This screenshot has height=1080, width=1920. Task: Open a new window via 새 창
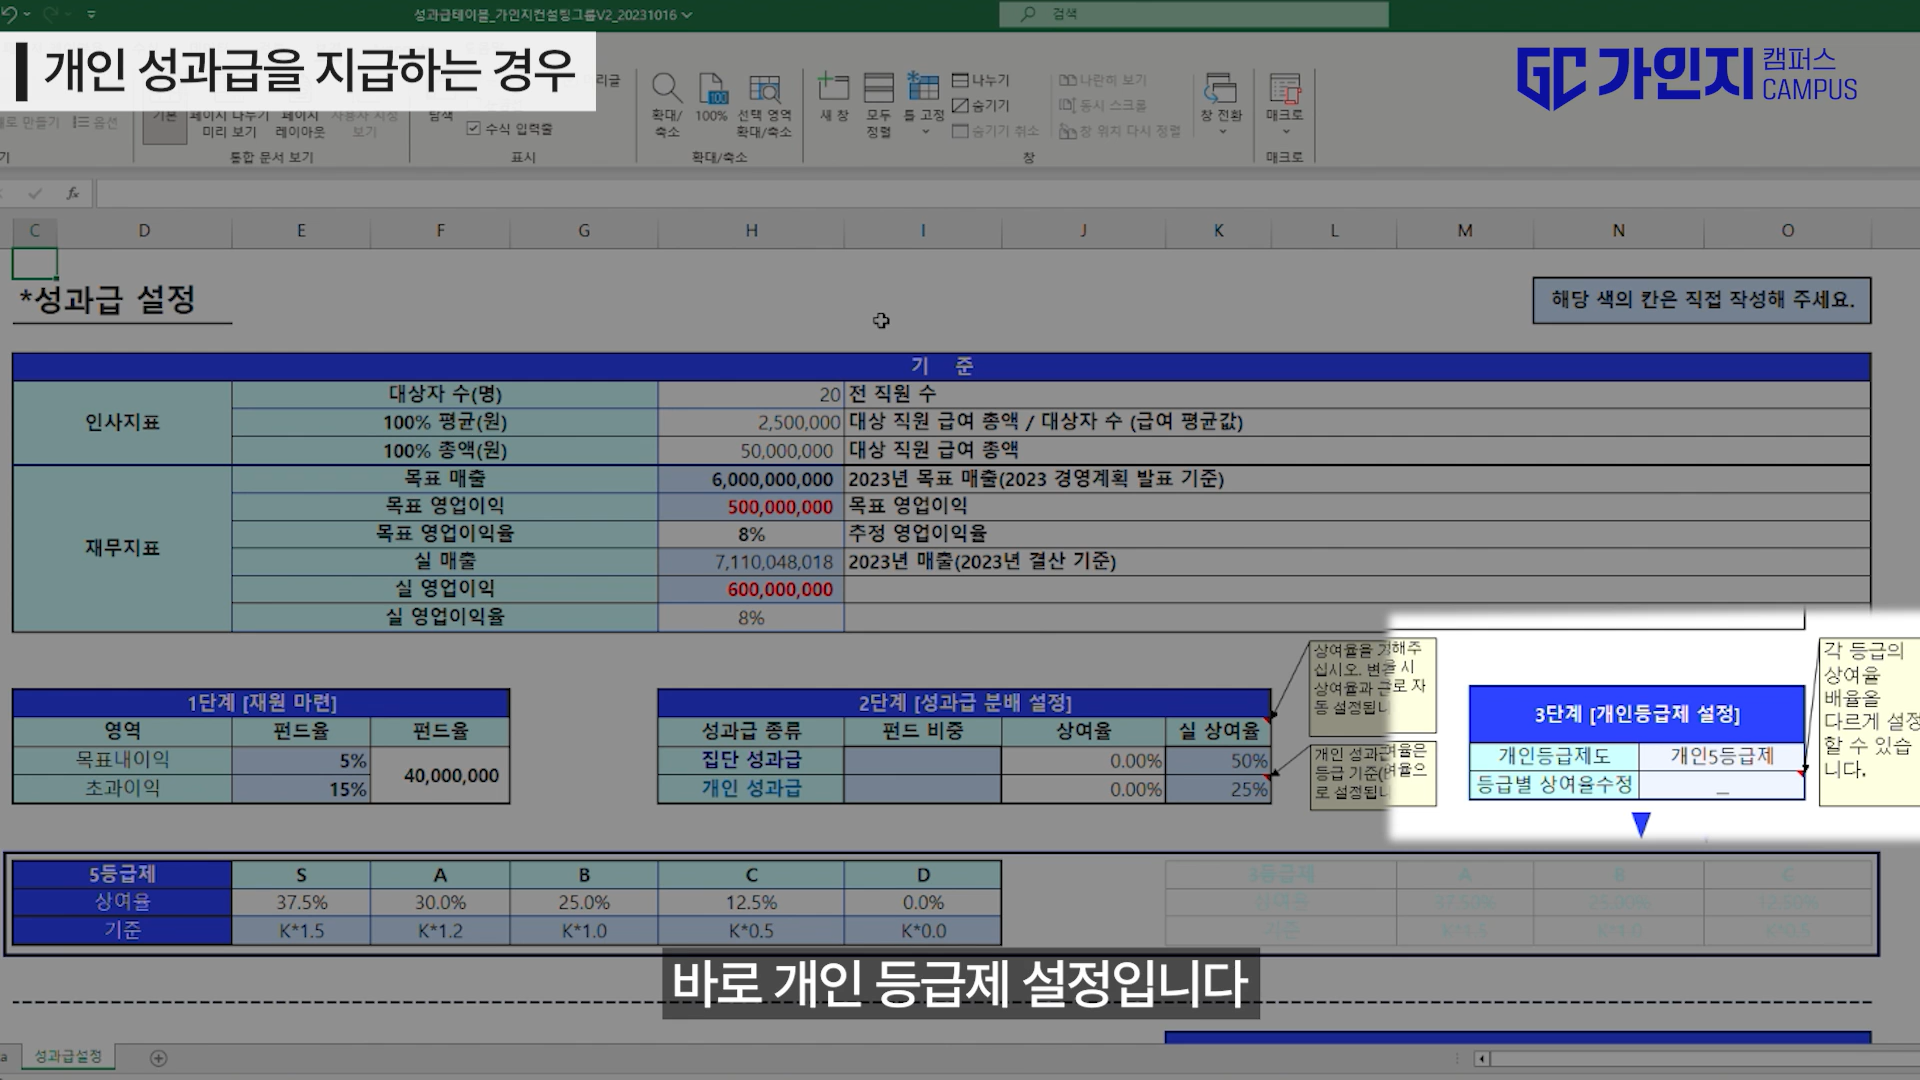point(835,100)
